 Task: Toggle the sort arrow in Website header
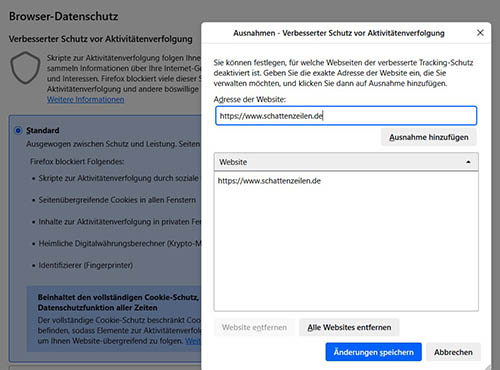point(468,162)
